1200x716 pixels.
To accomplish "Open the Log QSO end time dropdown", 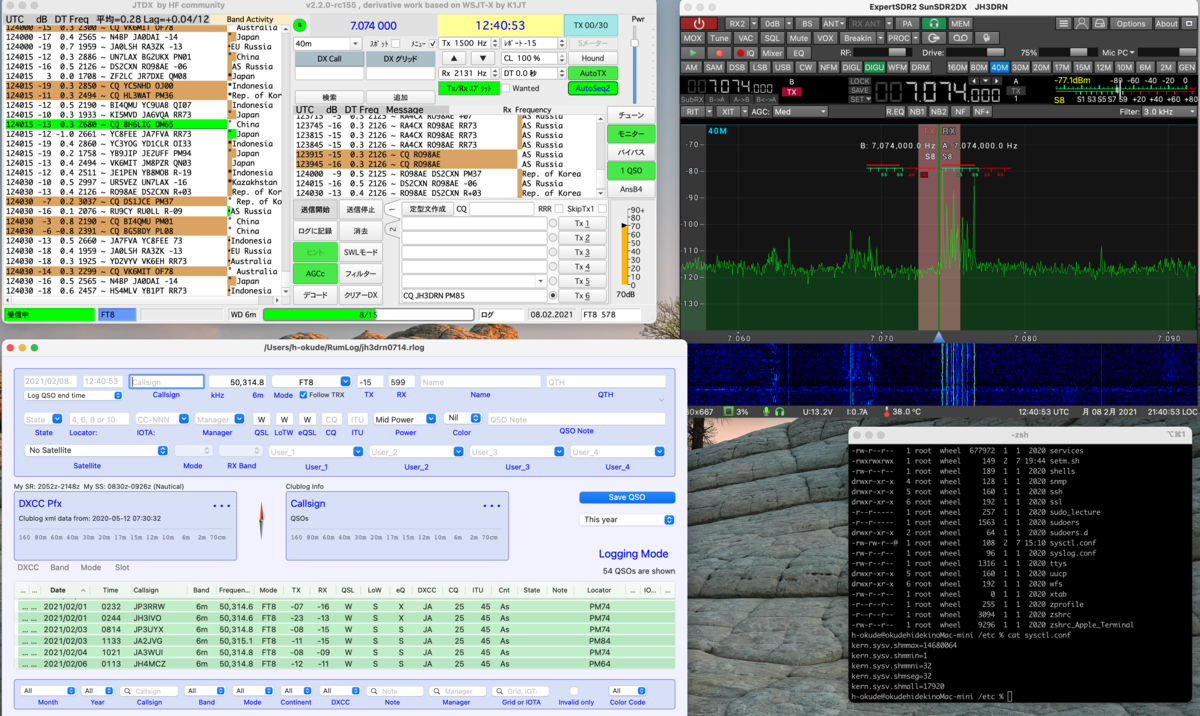I will tap(74, 395).
